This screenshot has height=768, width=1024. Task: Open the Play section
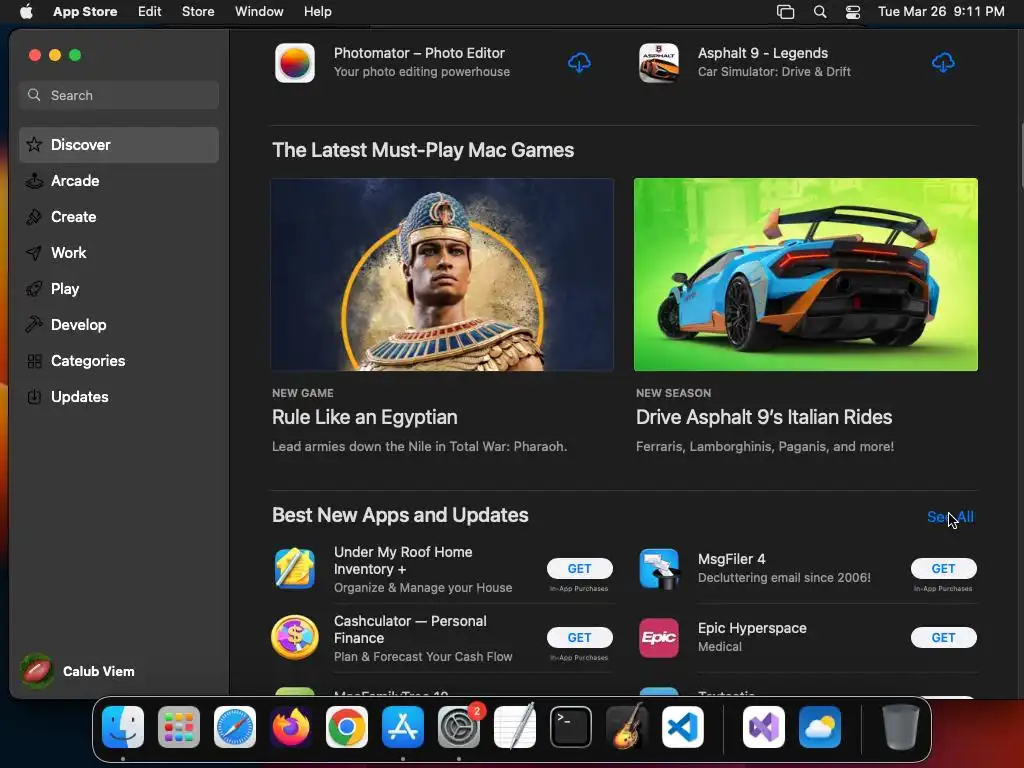(x=119, y=289)
